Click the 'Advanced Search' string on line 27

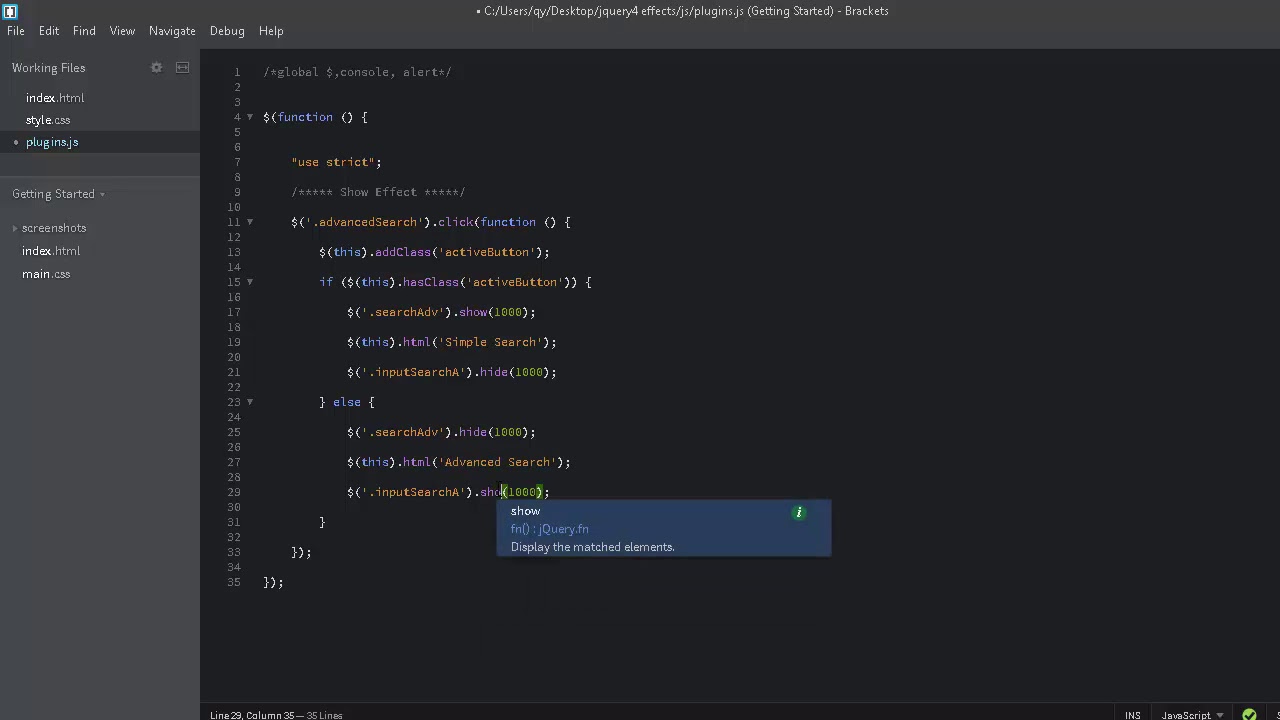click(x=501, y=462)
